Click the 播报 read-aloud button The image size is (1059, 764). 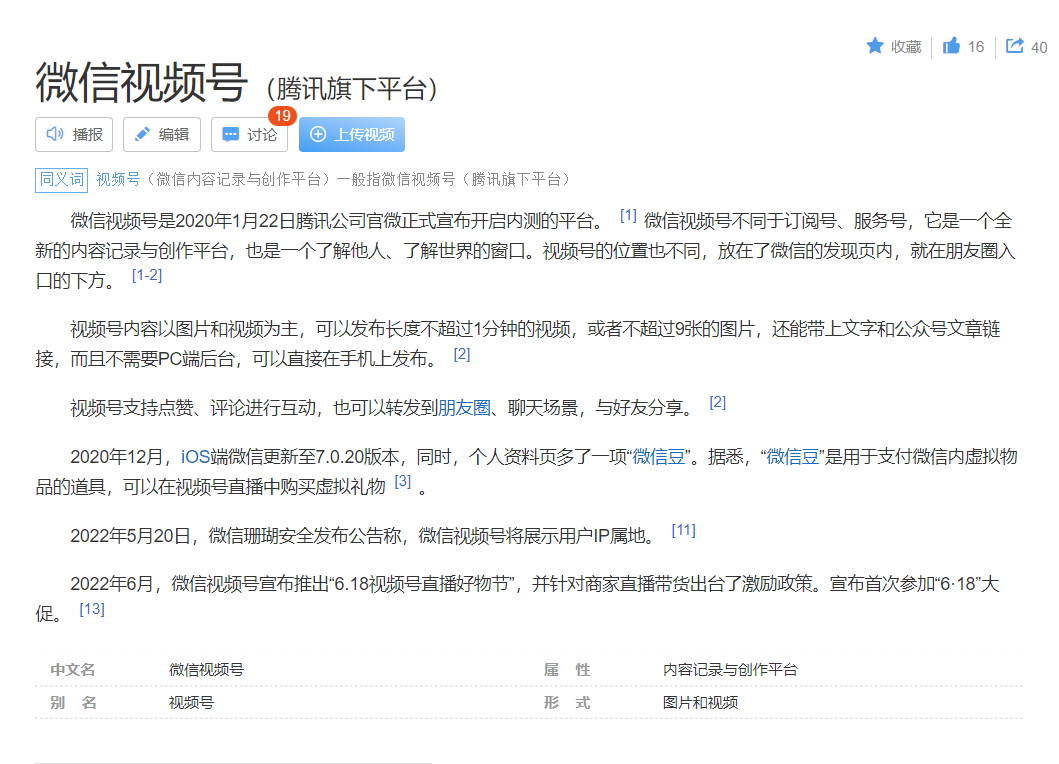coord(74,134)
